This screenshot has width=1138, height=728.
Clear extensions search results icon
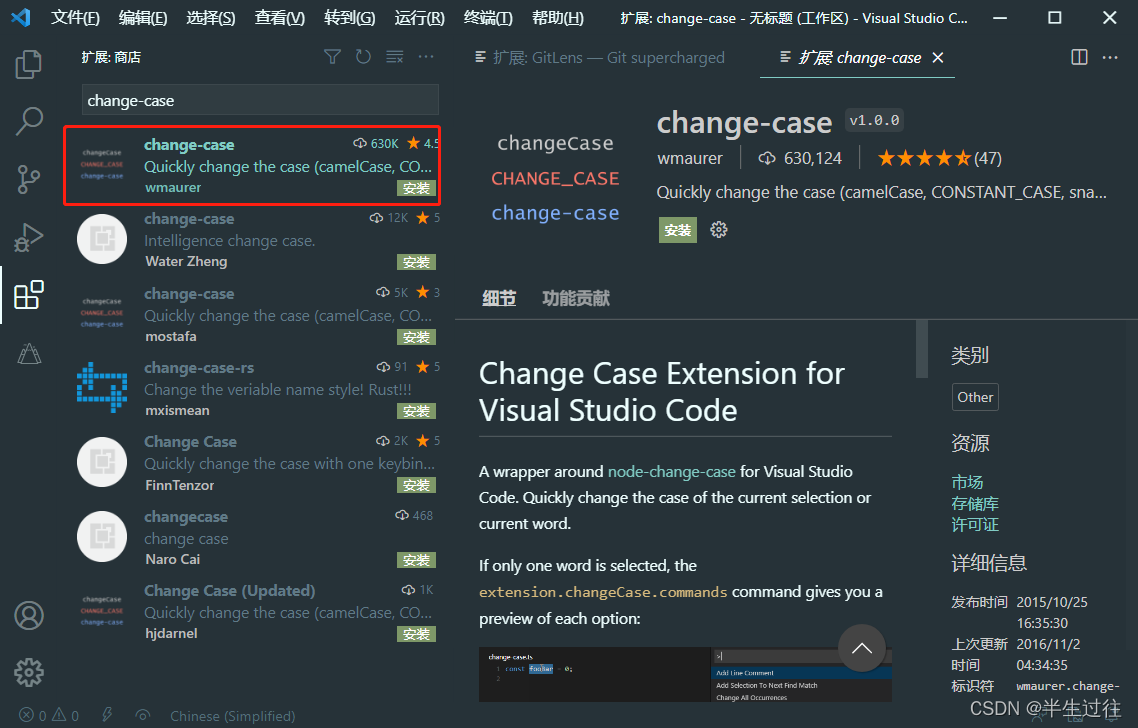(x=395, y=57)
